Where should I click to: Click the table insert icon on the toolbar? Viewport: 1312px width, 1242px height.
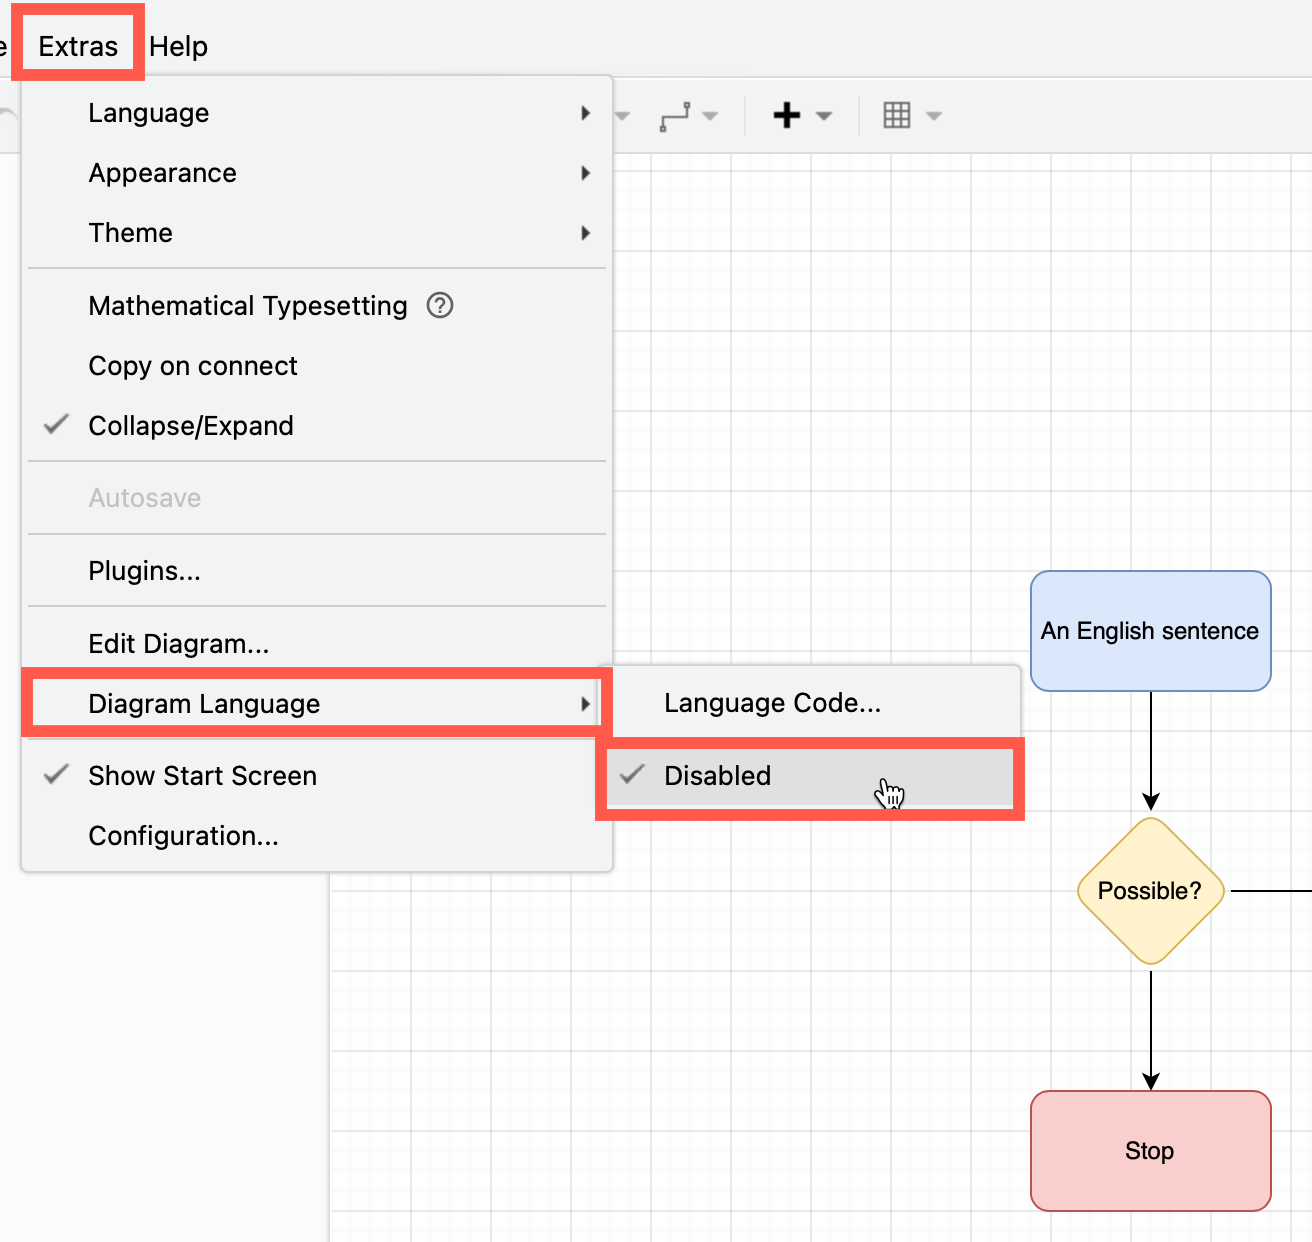[898, 115]
